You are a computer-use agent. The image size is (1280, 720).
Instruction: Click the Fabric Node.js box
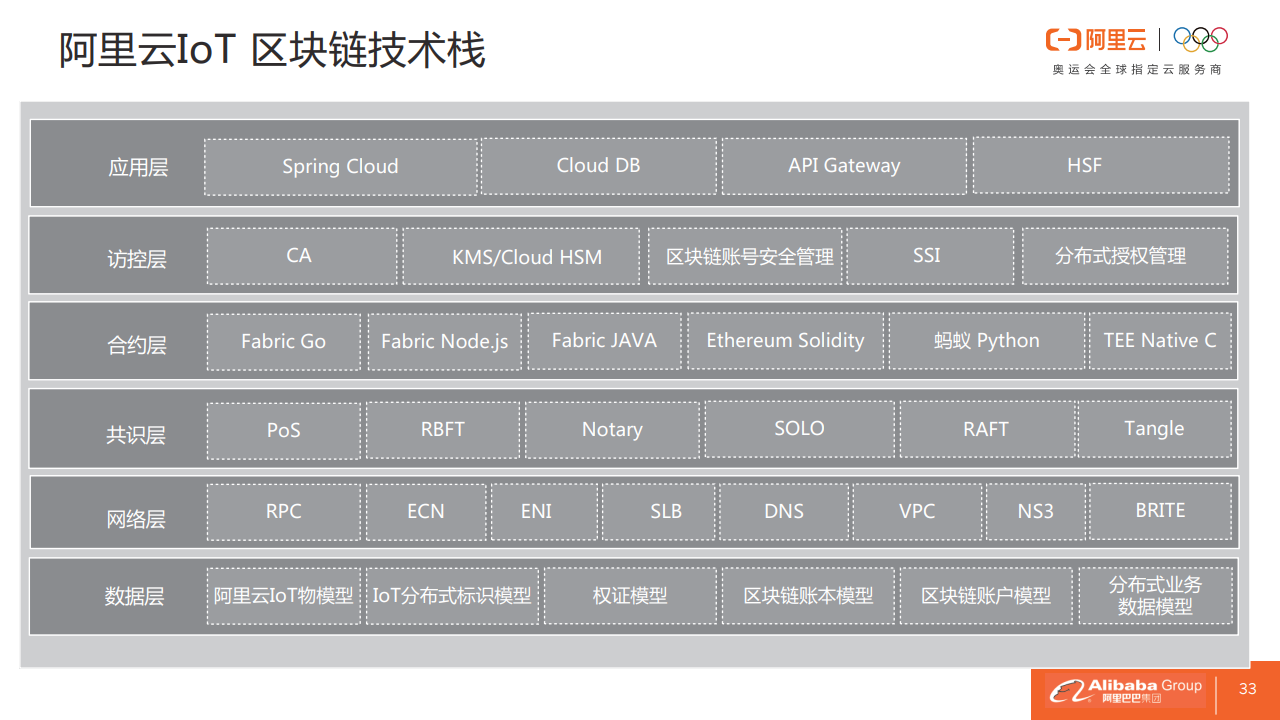(x=444, y=342)
